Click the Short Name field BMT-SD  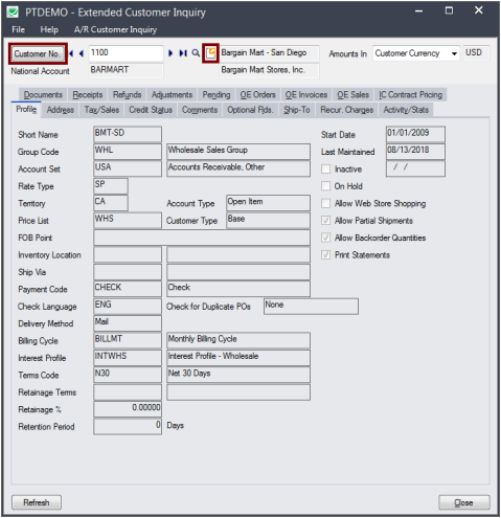[x=127, y=134]
